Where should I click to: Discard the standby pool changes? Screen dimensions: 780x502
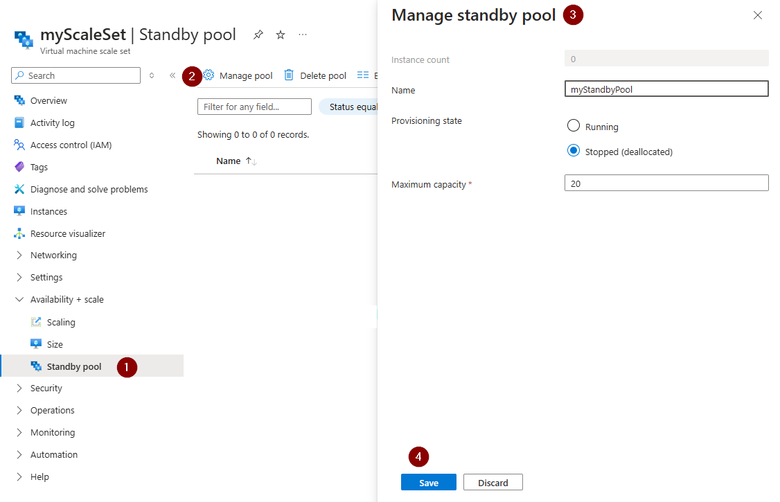tap(493, 482)
